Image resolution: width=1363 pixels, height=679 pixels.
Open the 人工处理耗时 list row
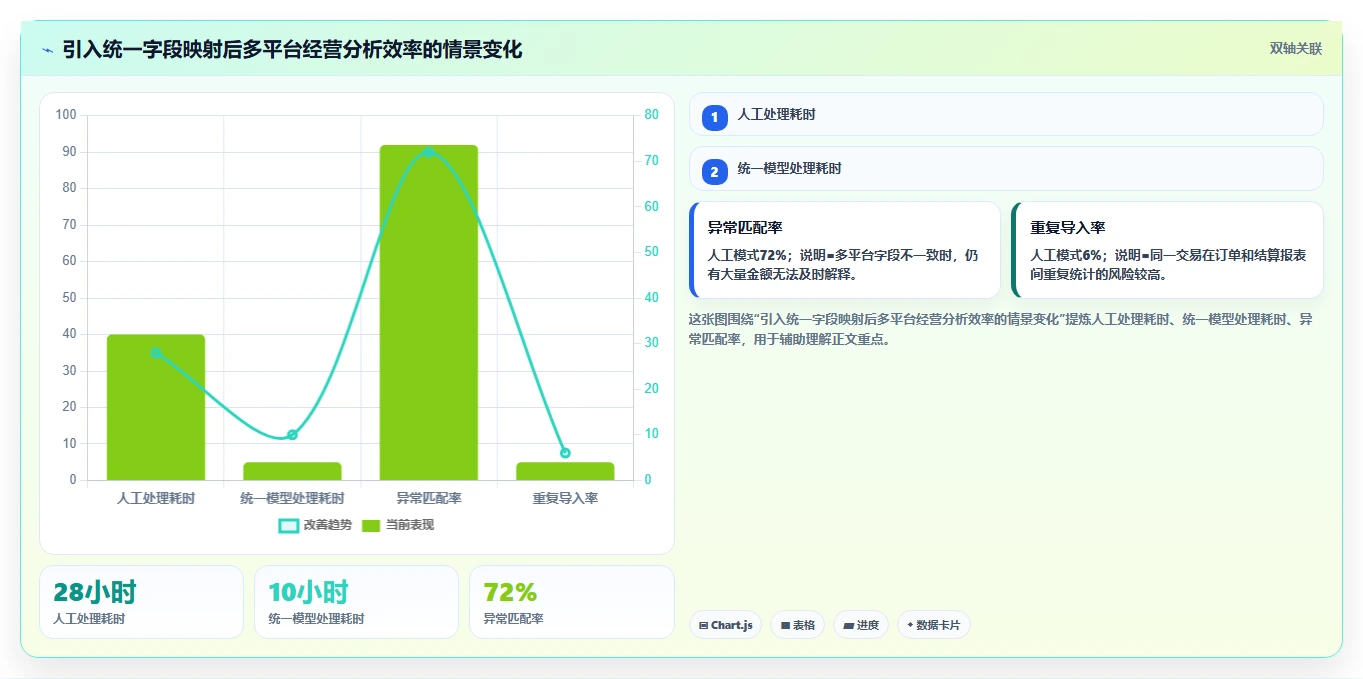[x=1006, y=114]
